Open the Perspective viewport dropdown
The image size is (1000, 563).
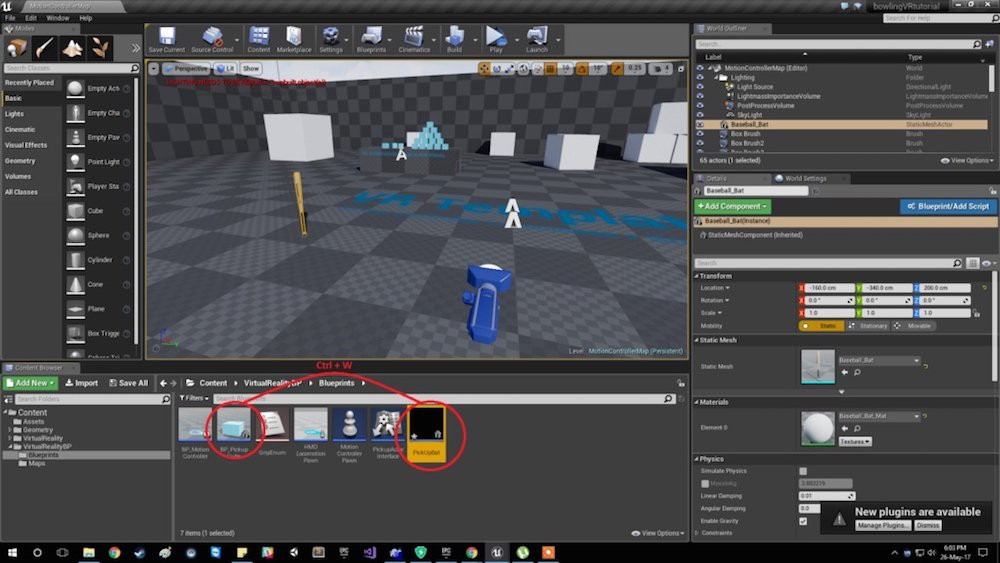pyautogui.click(x=187, y=69)
